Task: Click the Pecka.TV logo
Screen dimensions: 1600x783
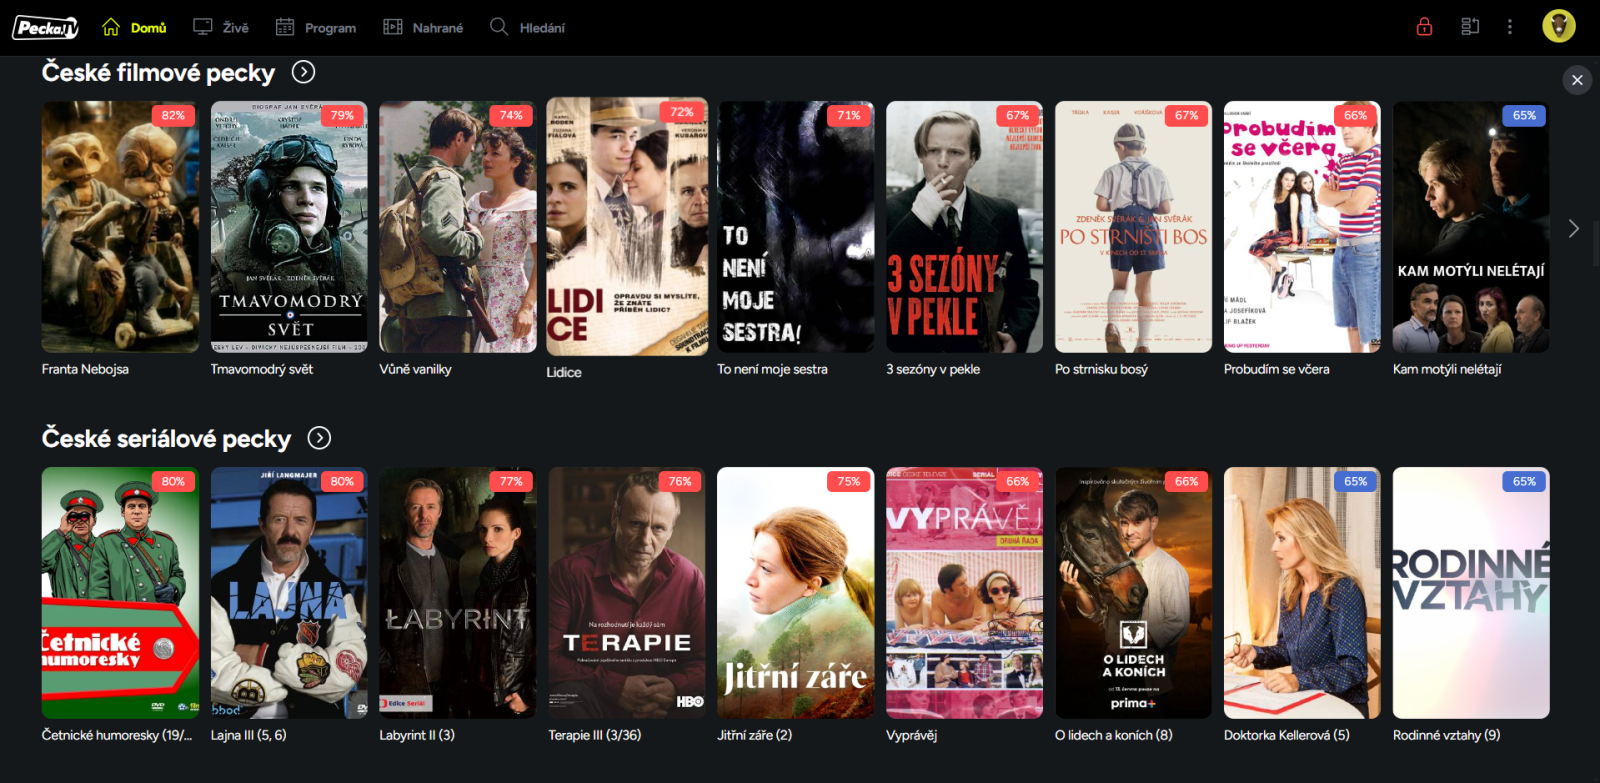Action: coord(45,27)
